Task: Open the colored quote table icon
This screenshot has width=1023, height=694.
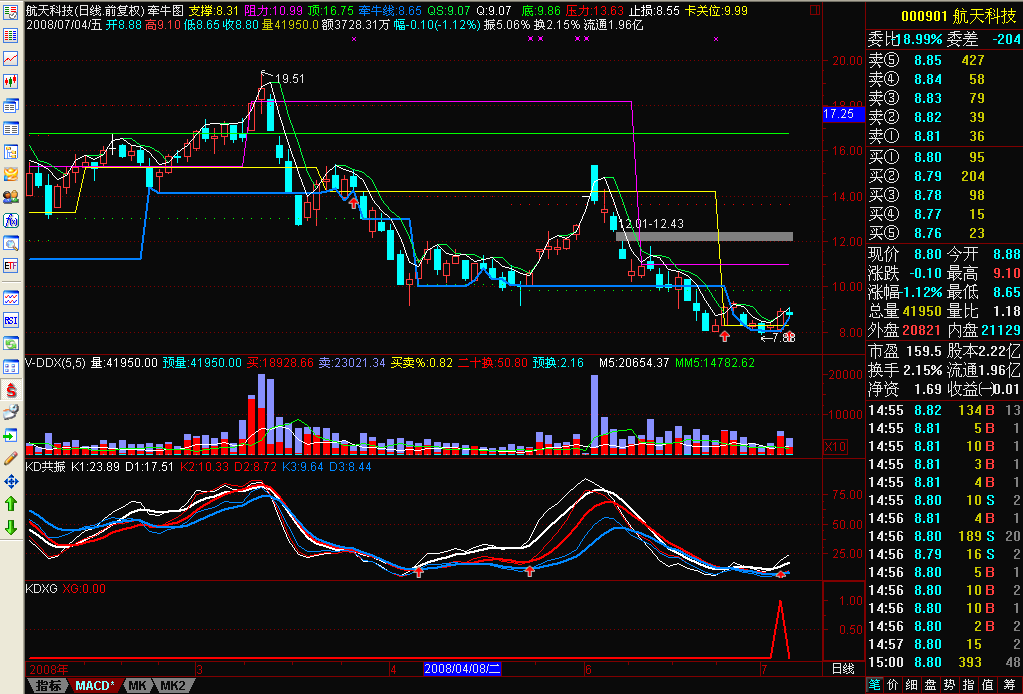Action: [x=10, y=37]
